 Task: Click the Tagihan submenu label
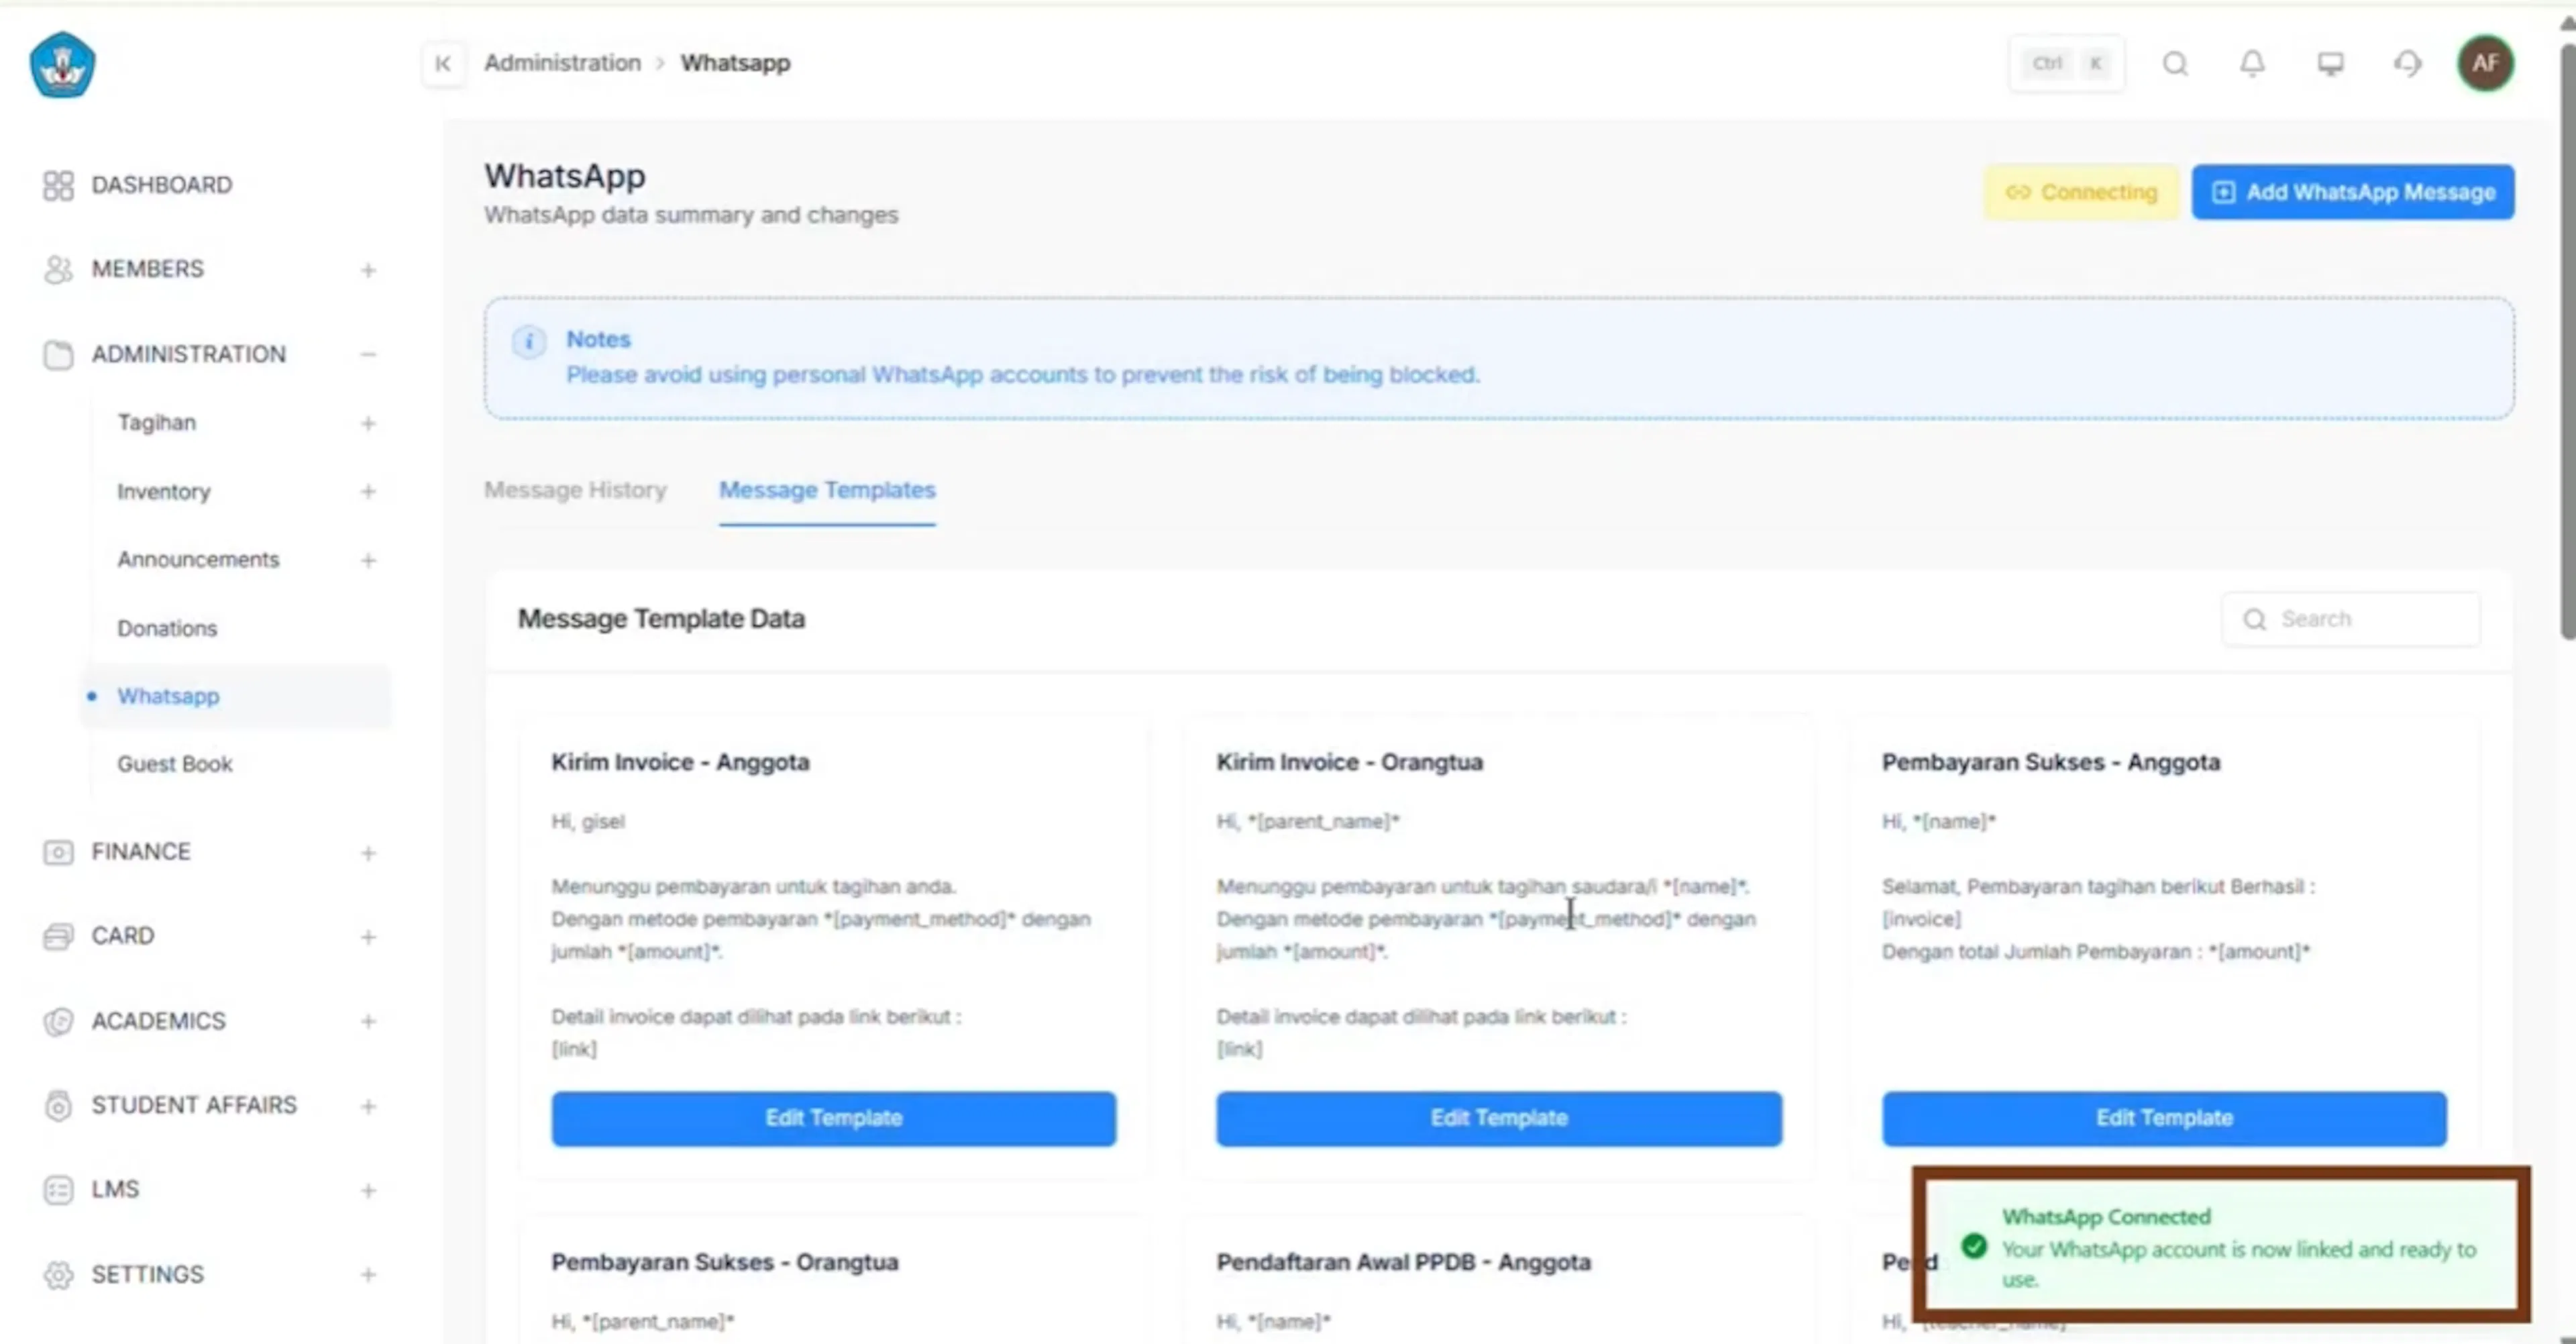pyautogui.click(x=157, y=423)
